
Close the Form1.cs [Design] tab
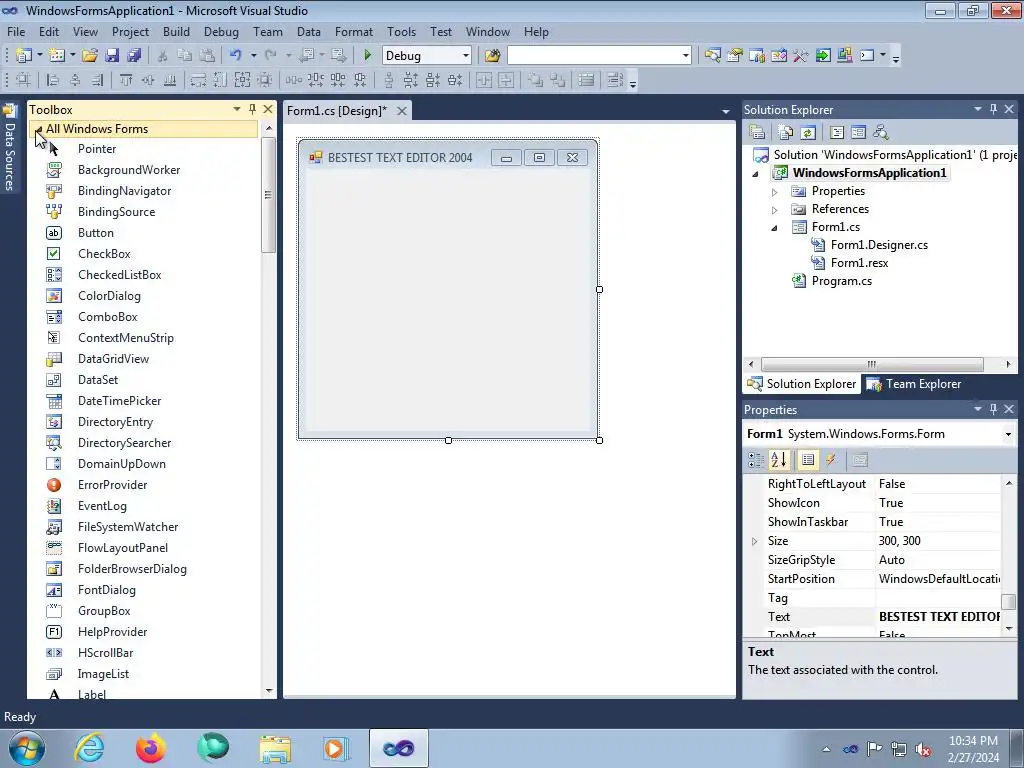point(402,111)
